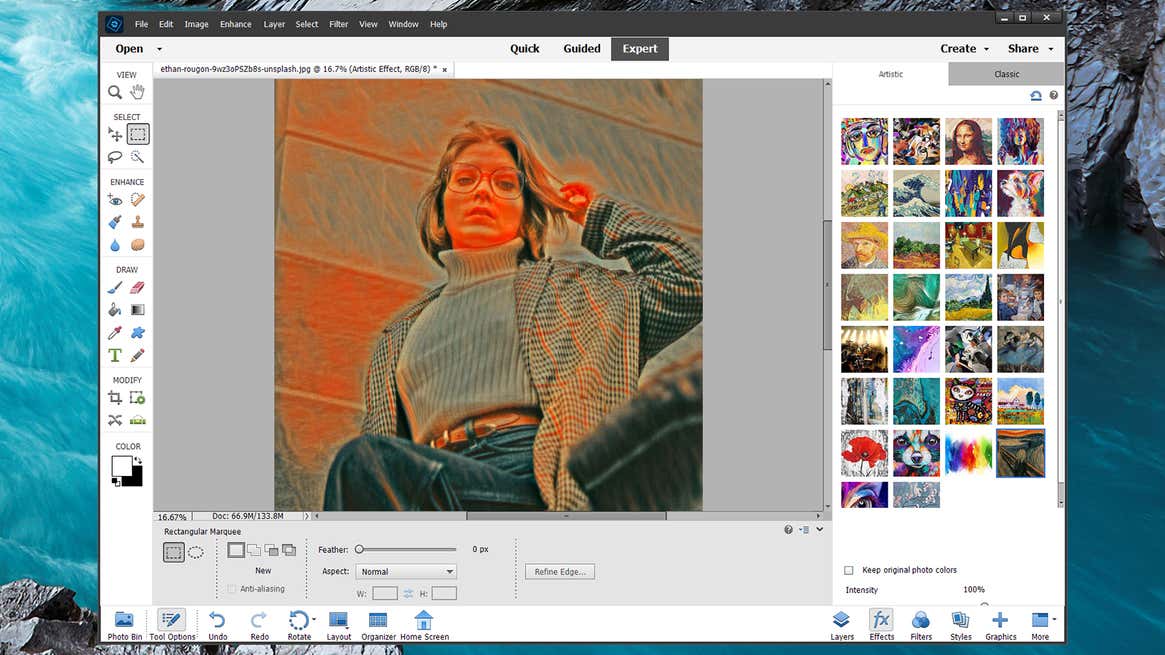Select the Spot Healing Brush tool
The width and height of the screenshot is (1165, 655).
tap(137, 200)
